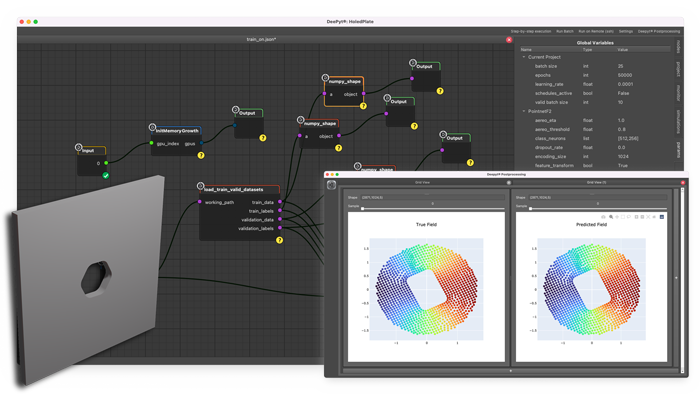Image resolution: width=700 pixels, height=394 pixels.
Task: Close the Grid View (1) panel
Action: coord(682,182)
